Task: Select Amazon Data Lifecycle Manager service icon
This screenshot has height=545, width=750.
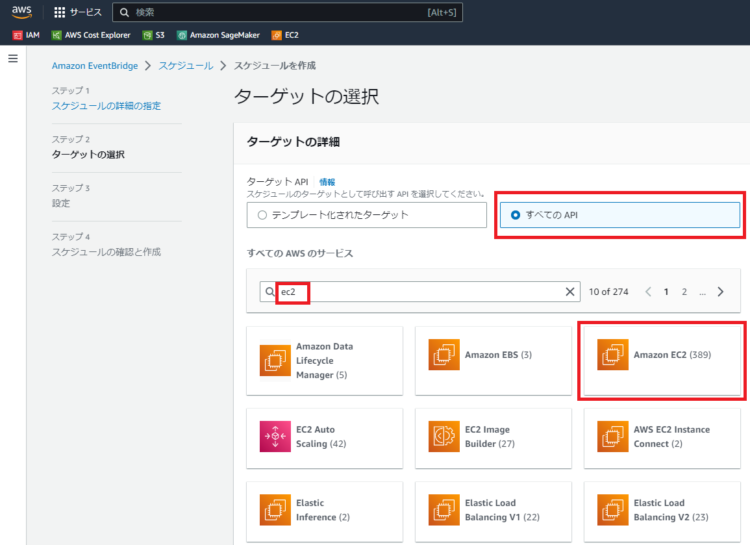Action: point(275,360)
